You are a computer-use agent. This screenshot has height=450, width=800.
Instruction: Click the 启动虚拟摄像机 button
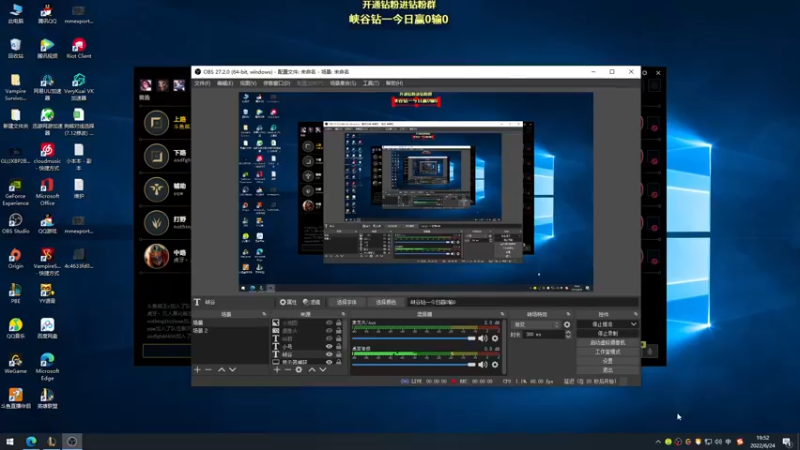point(608,343)
